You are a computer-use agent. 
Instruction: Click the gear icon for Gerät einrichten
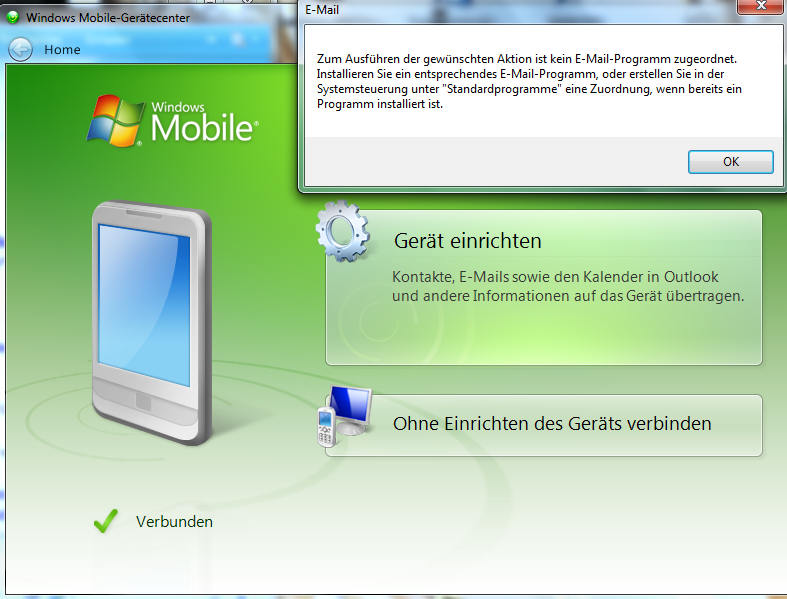pos(343,231)
